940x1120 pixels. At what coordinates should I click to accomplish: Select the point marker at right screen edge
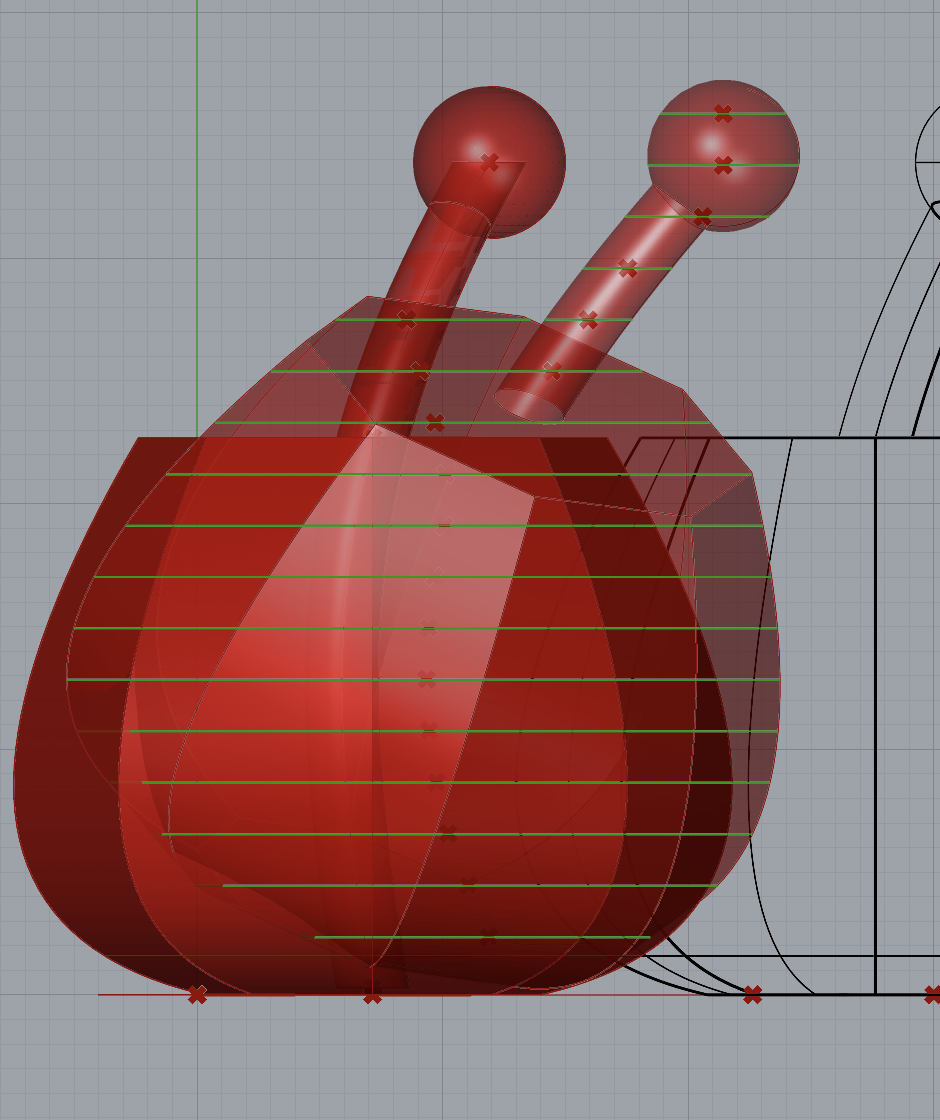932,994
